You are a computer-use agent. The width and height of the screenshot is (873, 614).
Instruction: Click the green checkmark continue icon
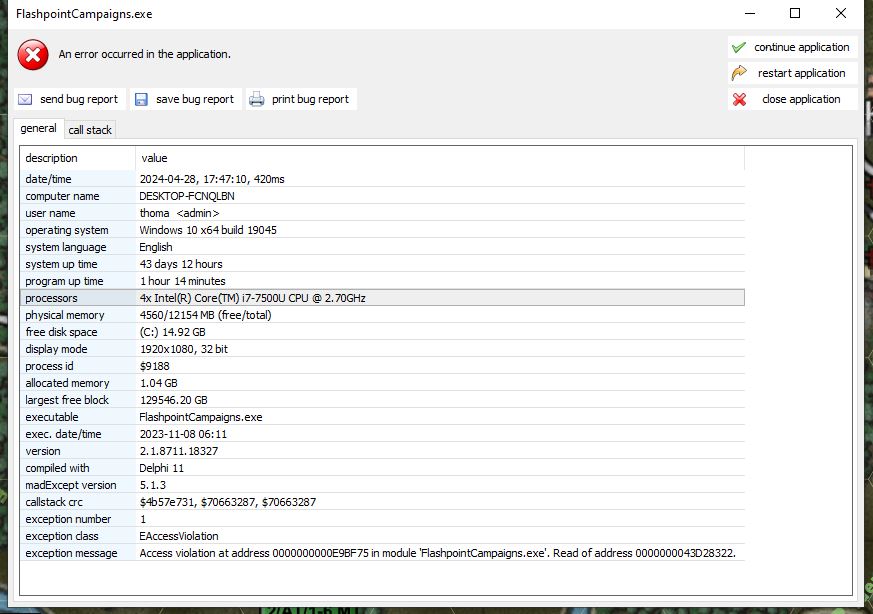point(739,48)
